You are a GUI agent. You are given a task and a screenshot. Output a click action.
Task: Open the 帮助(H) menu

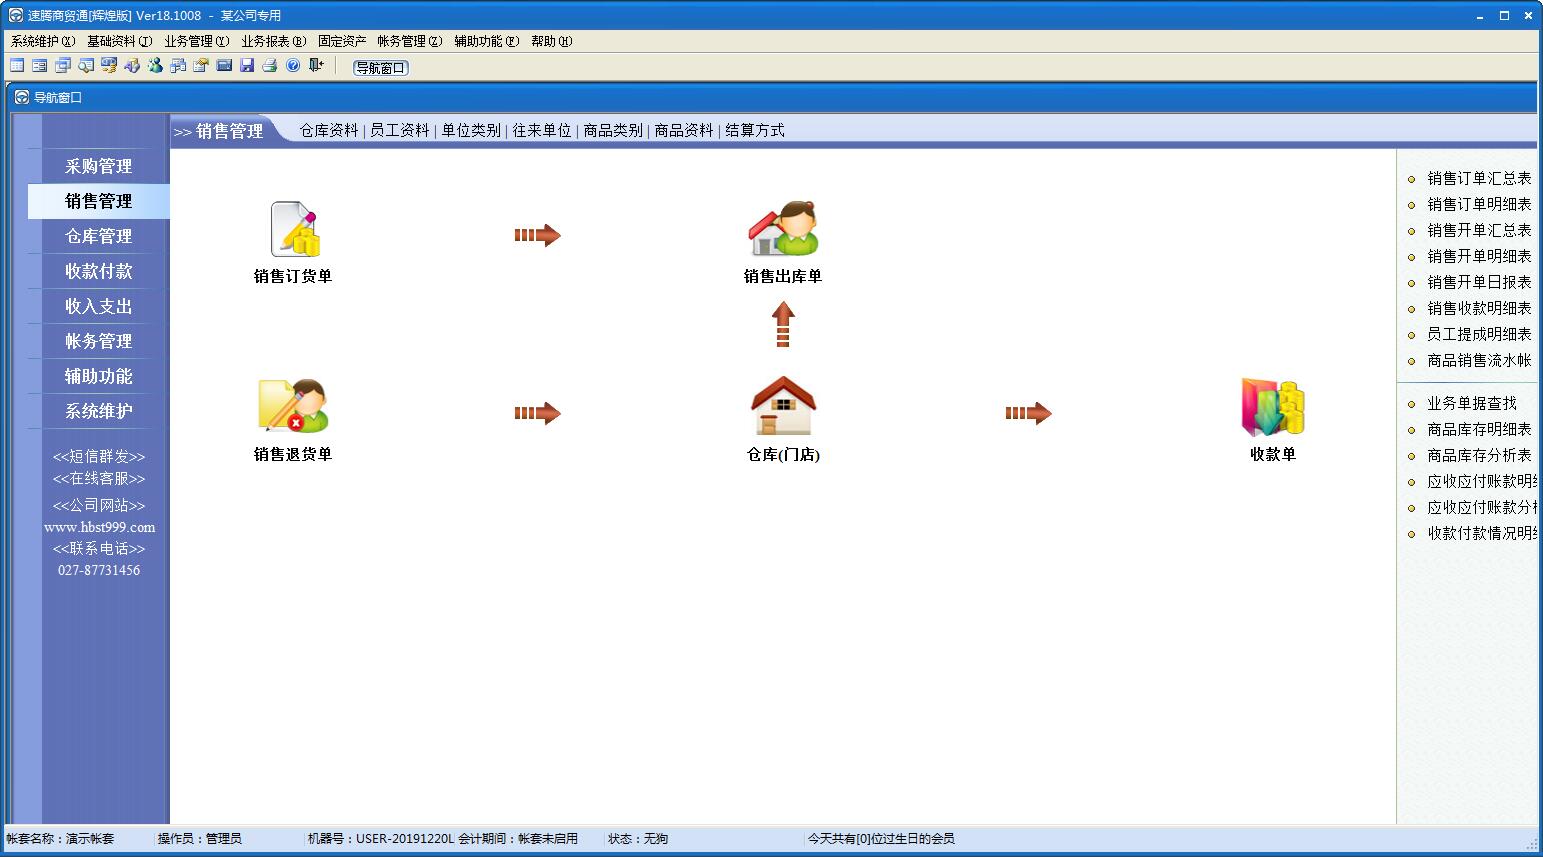(552, 41)
